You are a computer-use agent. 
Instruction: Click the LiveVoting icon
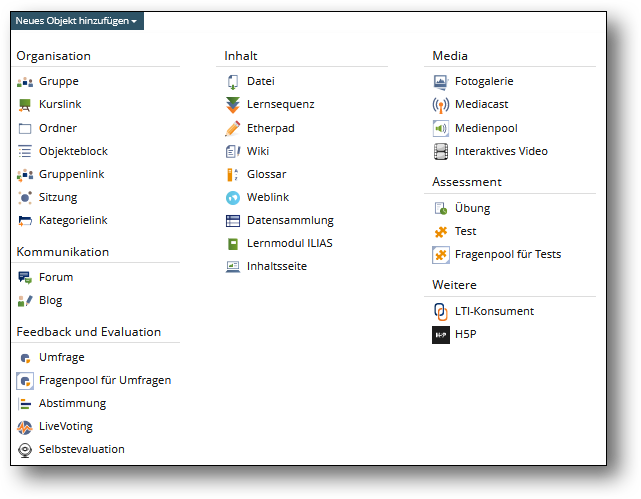[25, 427]
